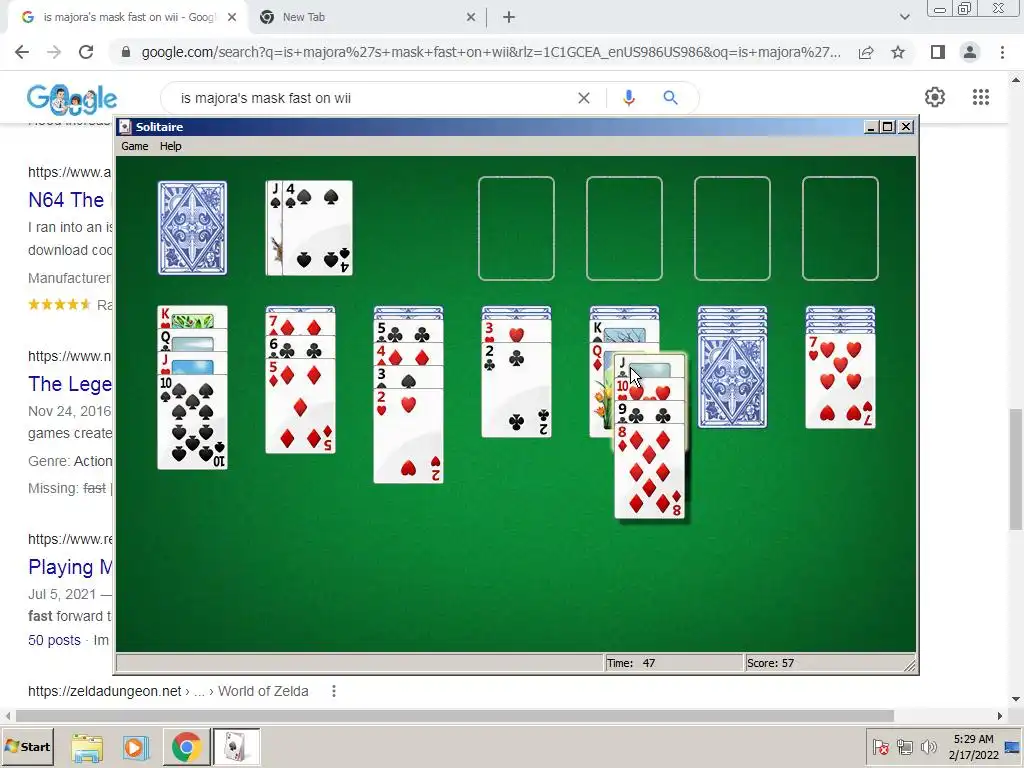Click the Score: 57 status text
Viewport: 1024px width, 768px height.
771,663
